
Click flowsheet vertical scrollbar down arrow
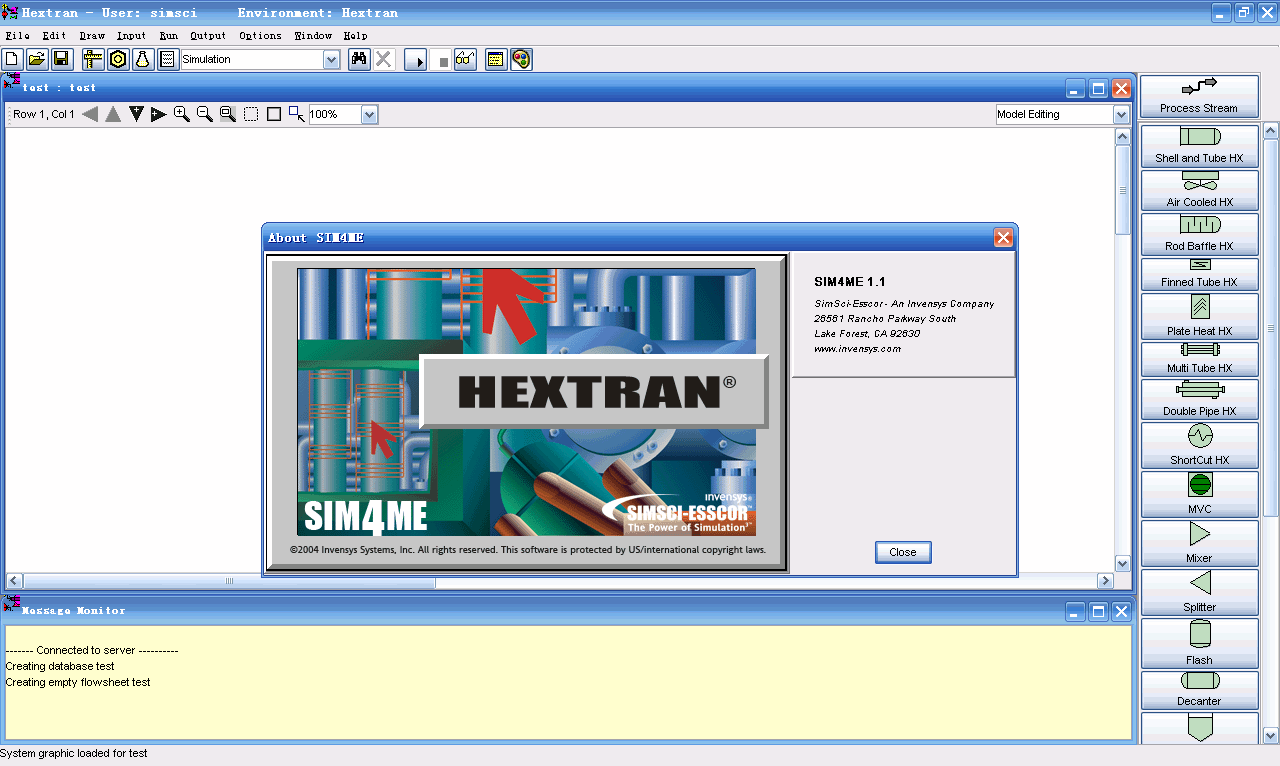1122,563
